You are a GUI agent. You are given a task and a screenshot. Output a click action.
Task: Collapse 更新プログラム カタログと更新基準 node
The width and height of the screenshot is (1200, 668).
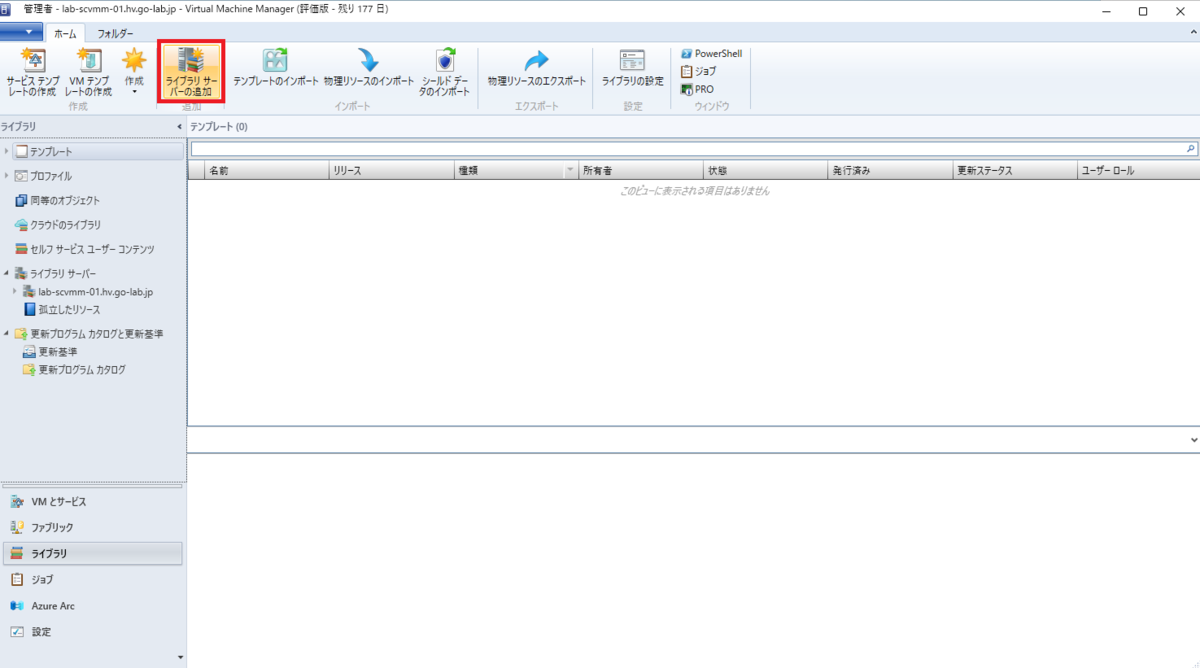(7, 334)
